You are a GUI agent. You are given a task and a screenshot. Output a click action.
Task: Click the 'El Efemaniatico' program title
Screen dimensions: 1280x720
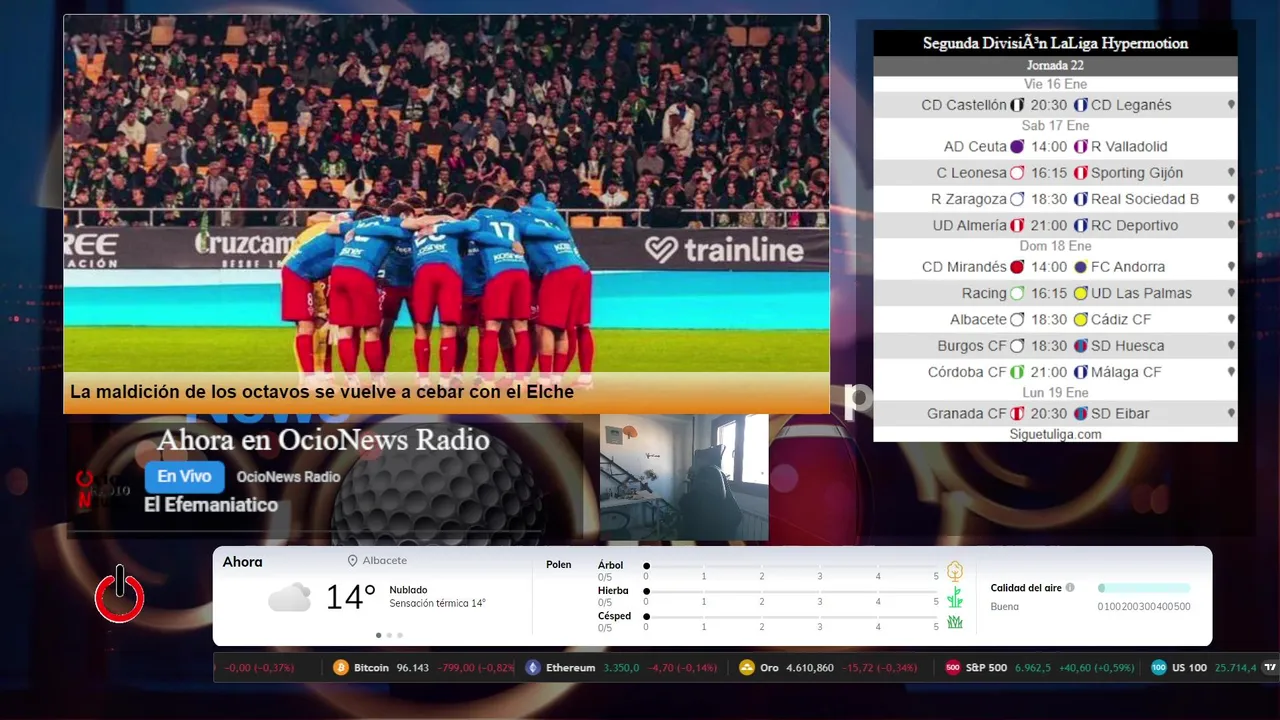click(x=211, y=505)
